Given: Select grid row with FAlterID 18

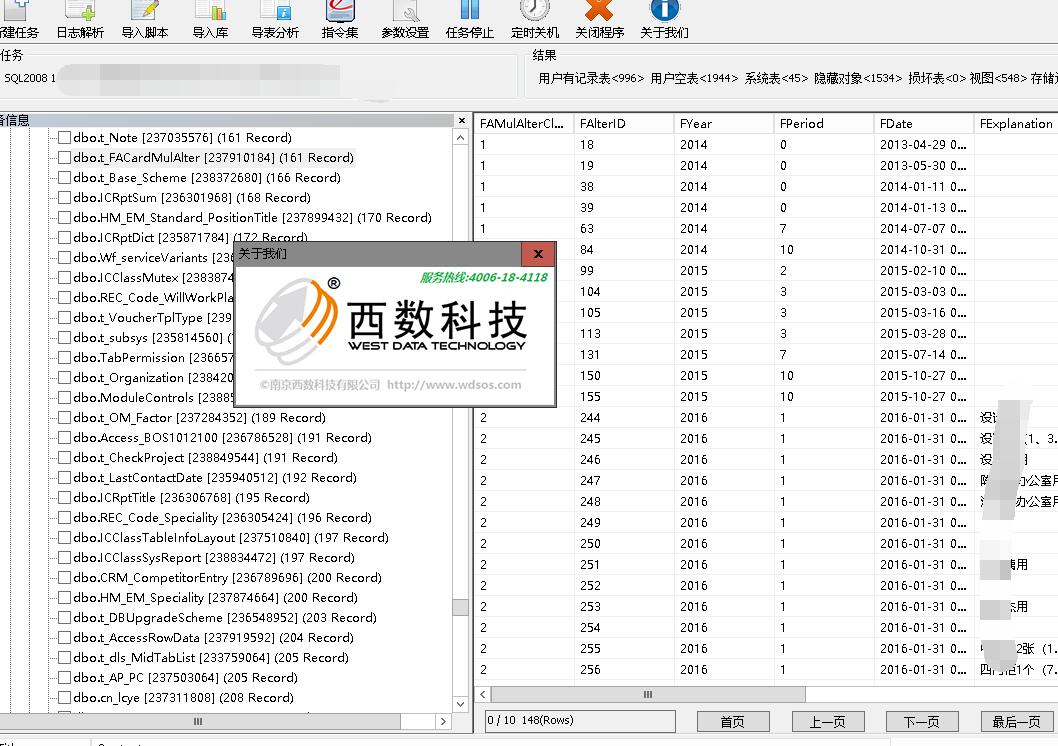Looking at the screenshot, I should click(x=766, y=144).
